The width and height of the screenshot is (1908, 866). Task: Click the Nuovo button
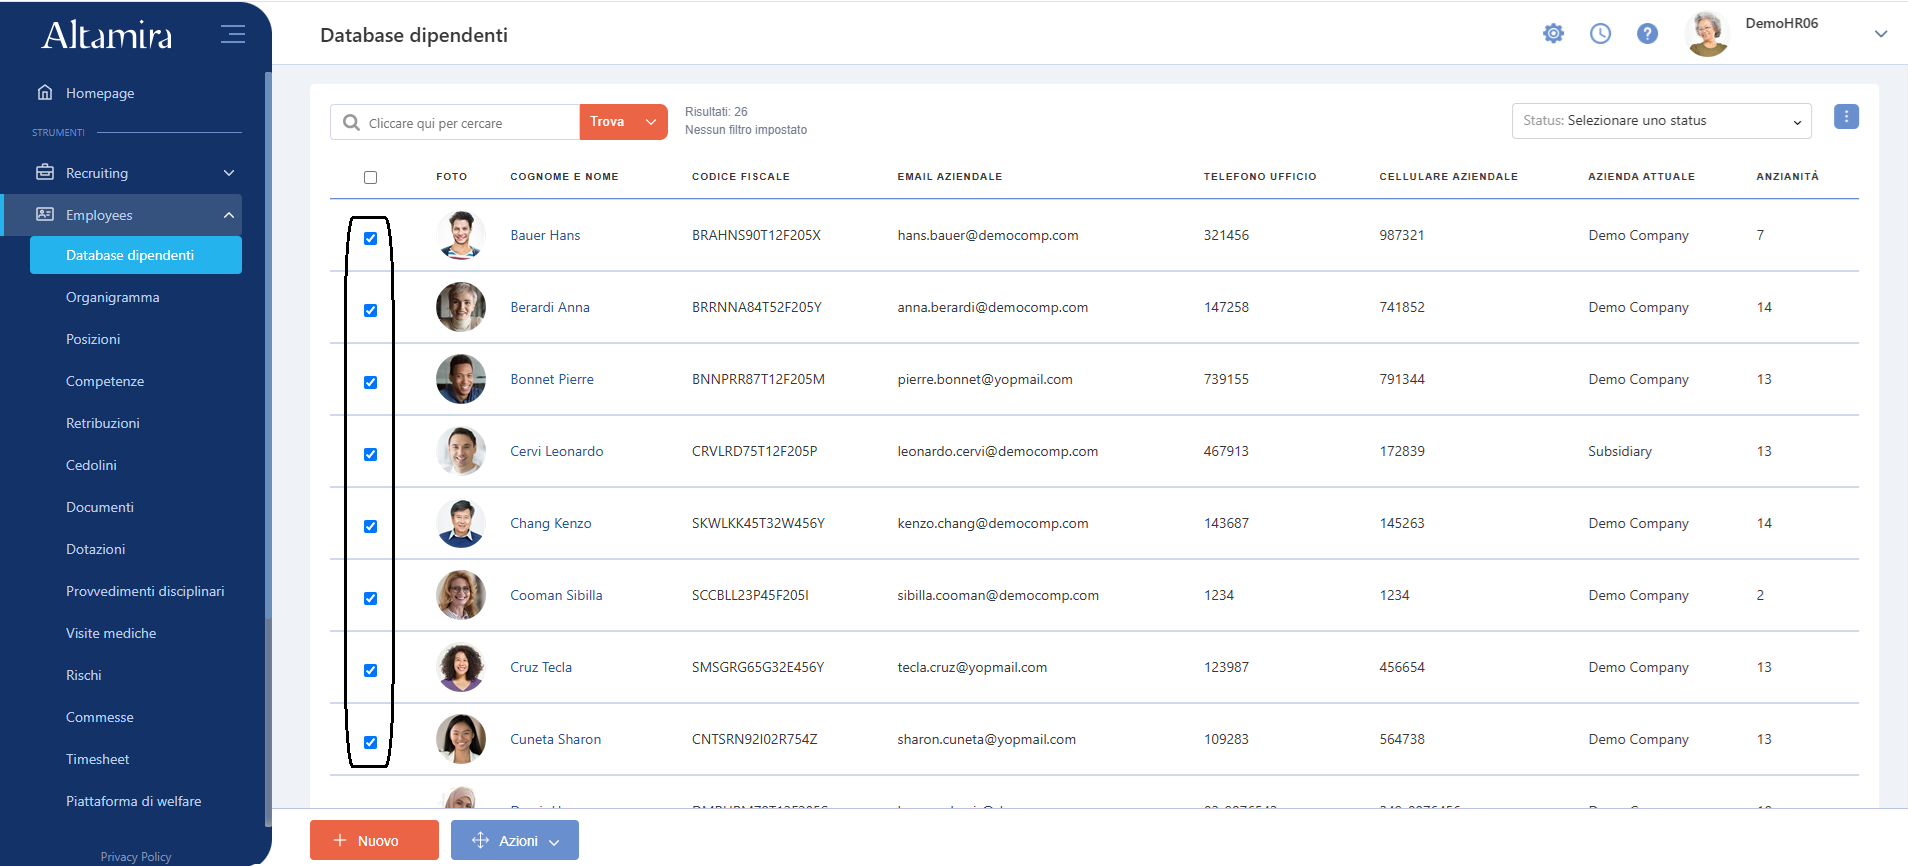click(374, 840)
